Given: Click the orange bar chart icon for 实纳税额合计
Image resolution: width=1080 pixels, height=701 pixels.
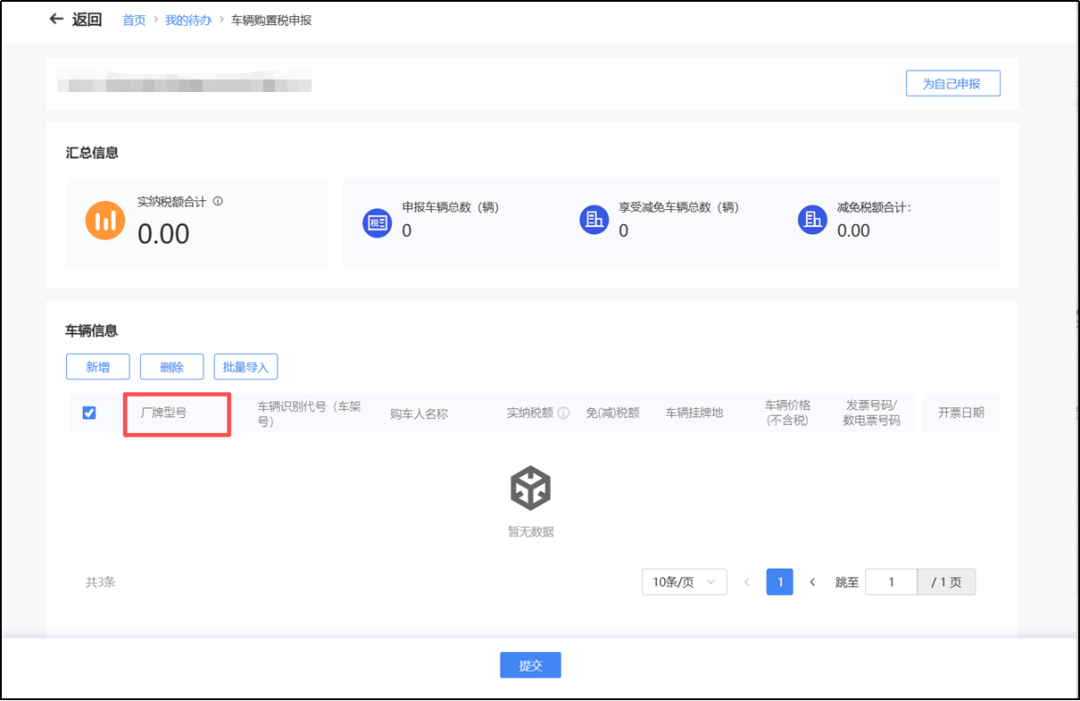Looking at the screenshot, I should point(105,220).
